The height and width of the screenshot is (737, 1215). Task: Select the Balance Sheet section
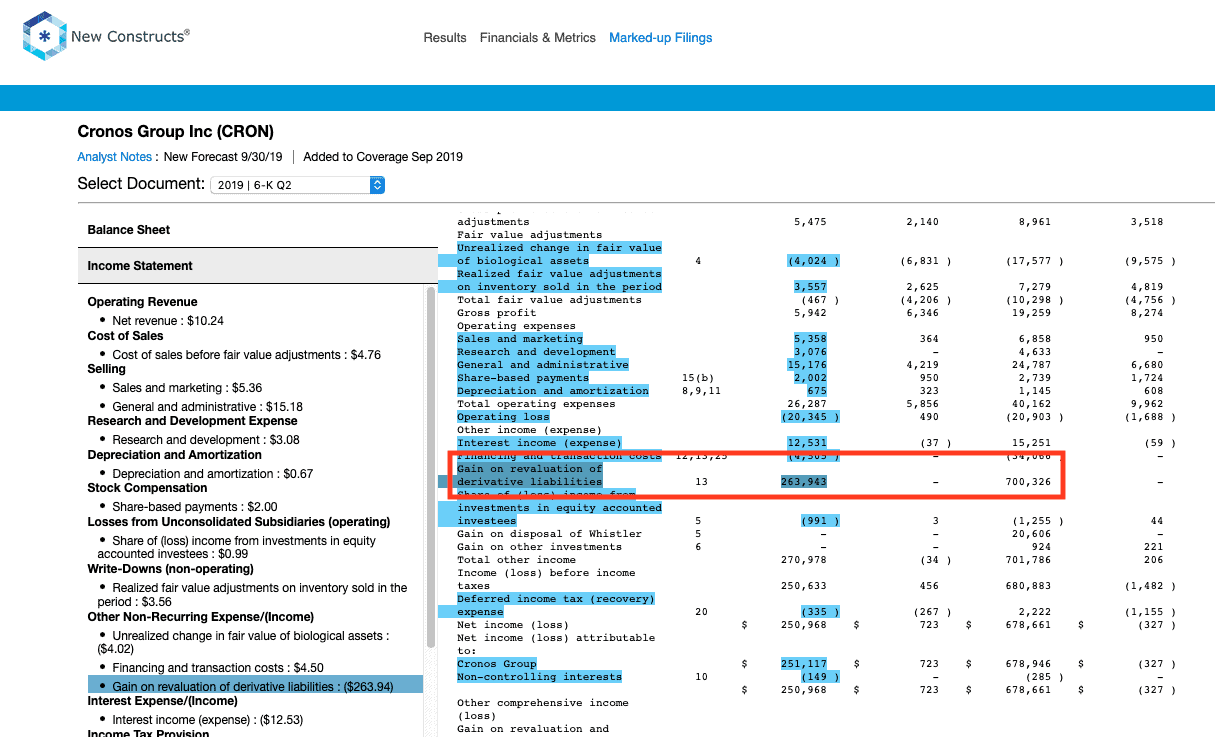tap(258, 230)
